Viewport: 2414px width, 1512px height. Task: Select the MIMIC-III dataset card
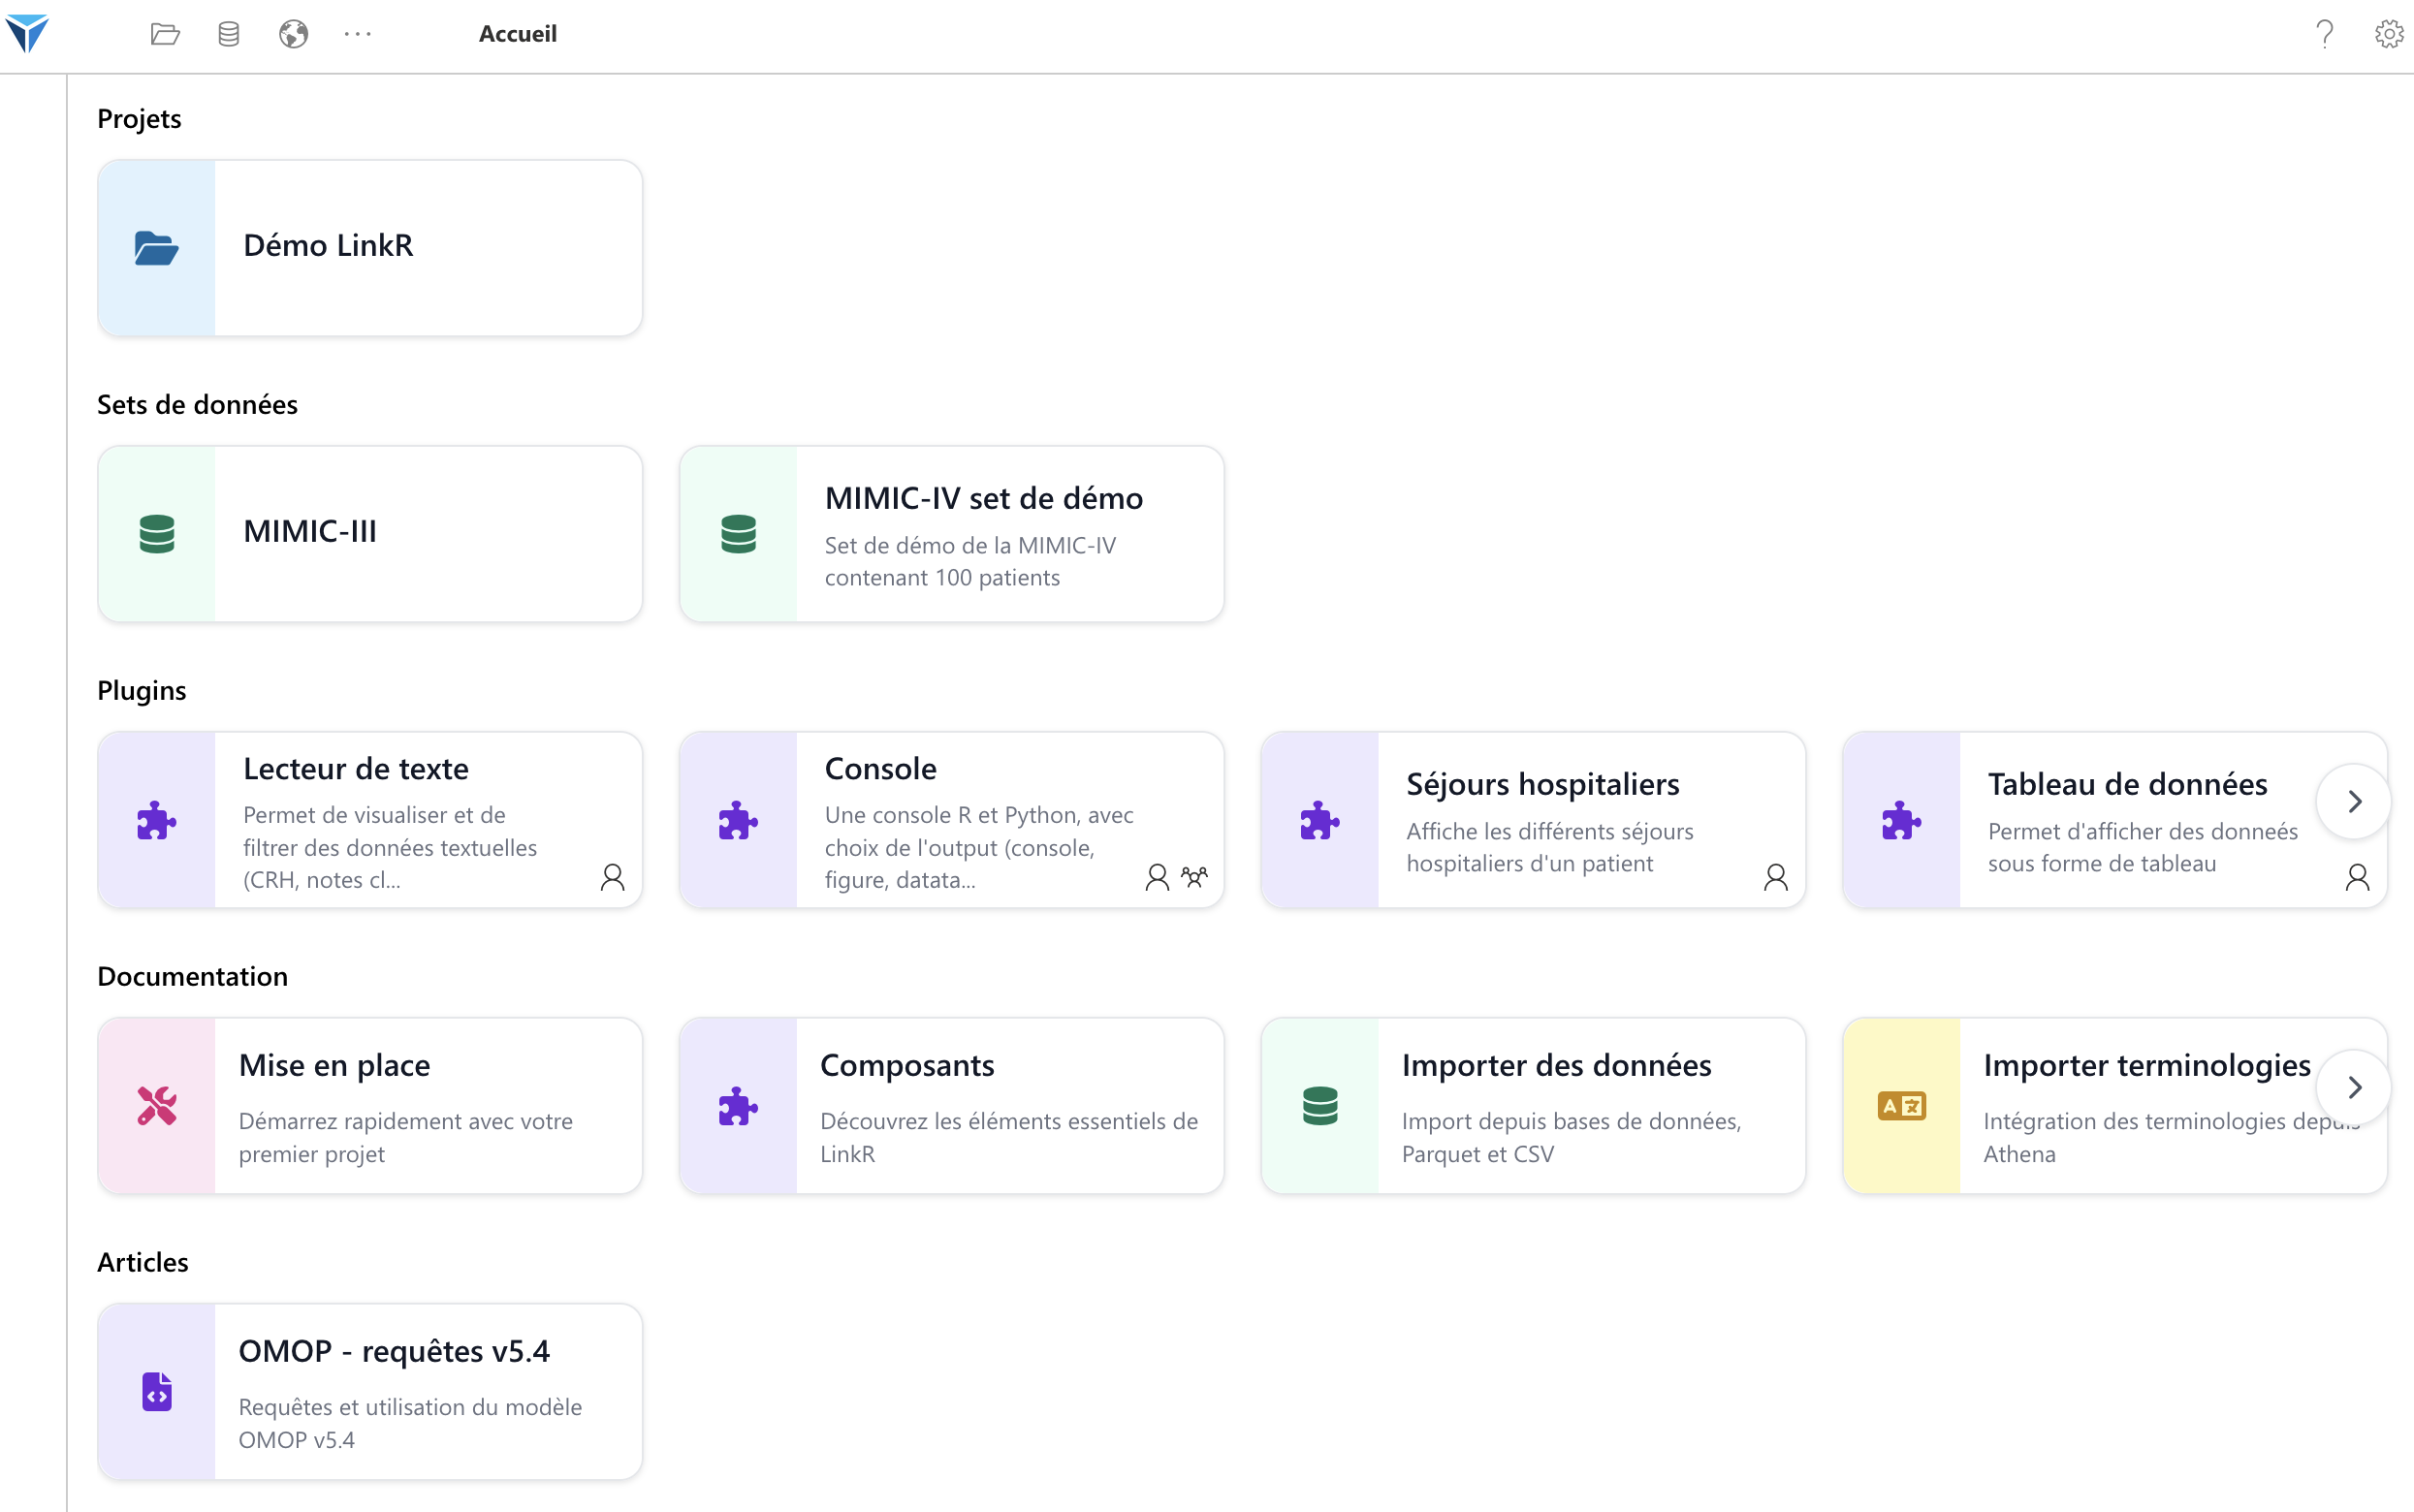click(x=370, y=533)
